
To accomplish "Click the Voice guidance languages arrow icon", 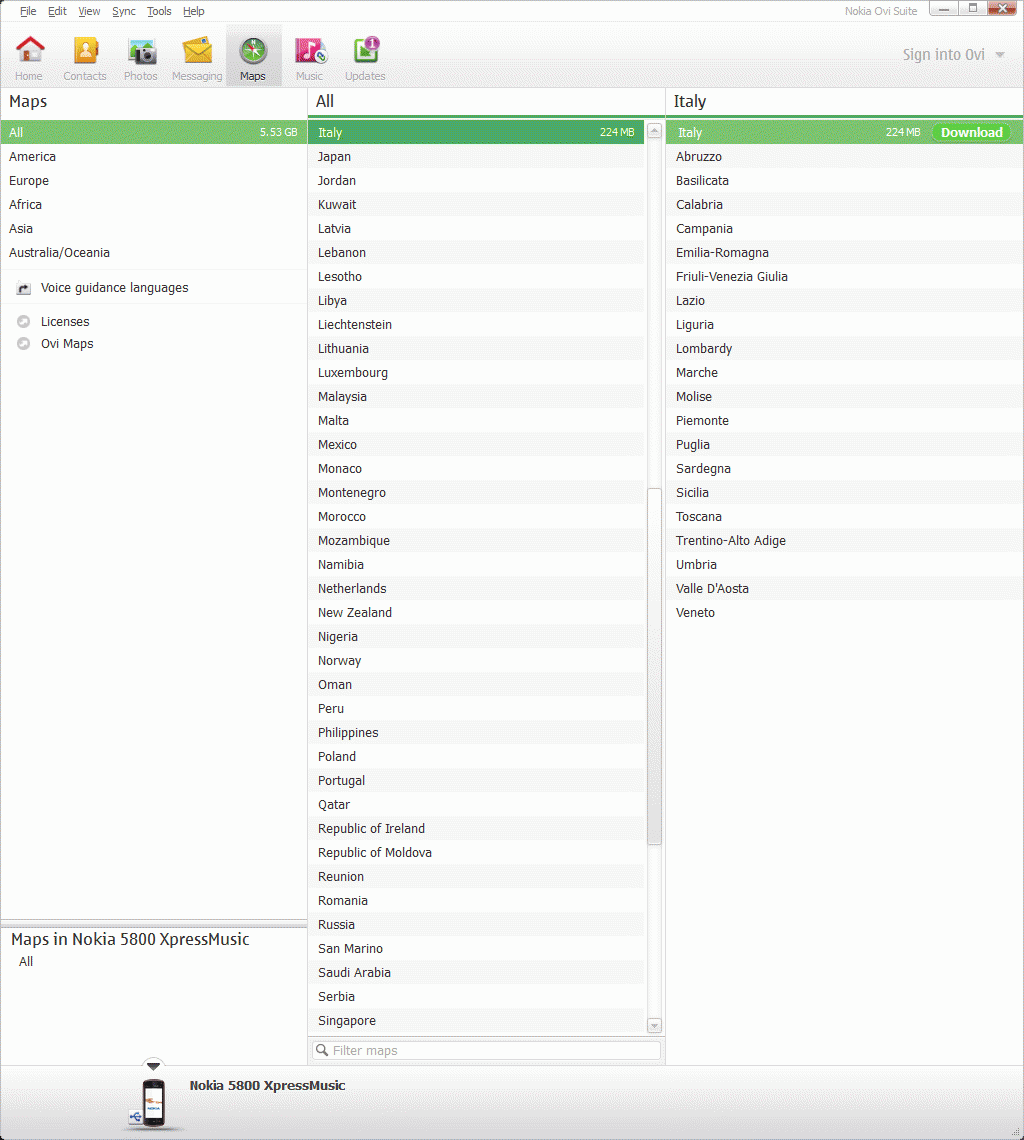I will click(x=24, y=288).
